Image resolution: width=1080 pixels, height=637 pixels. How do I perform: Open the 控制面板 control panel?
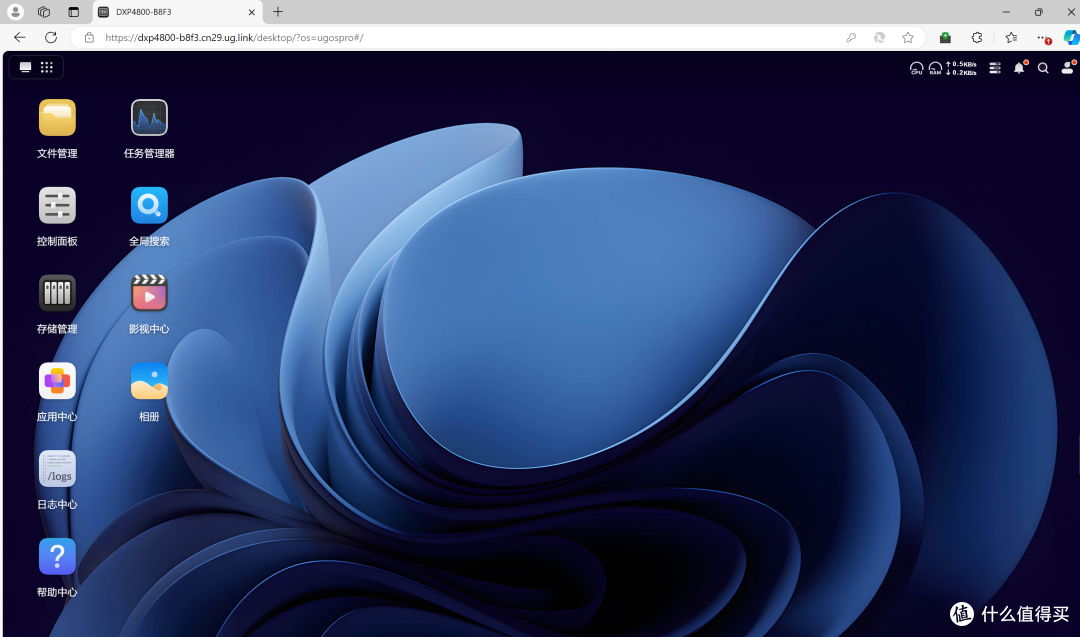[57, 205]
